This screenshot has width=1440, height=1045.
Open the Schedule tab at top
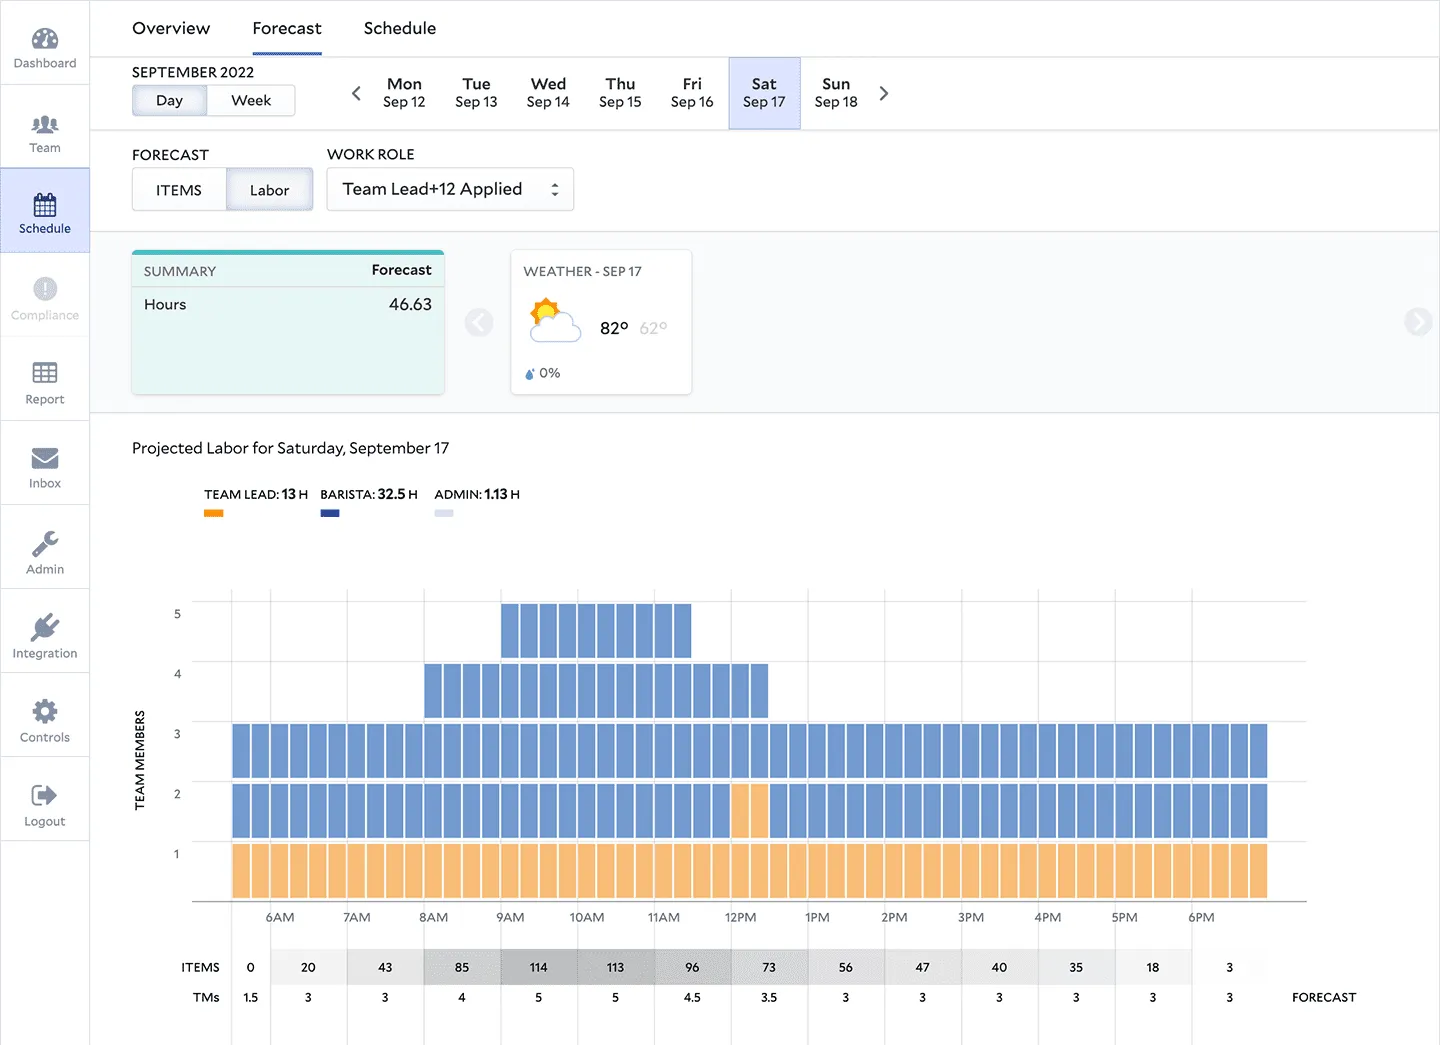[x=400, y=29]
